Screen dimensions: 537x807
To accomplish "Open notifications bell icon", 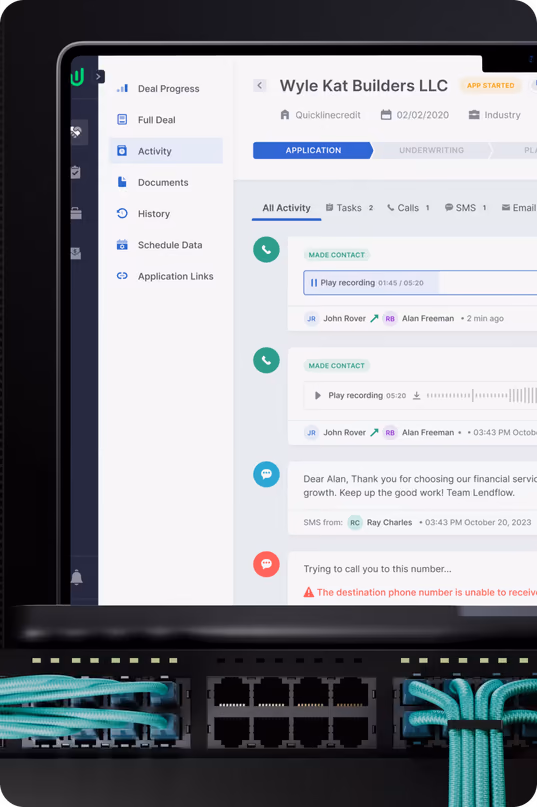I will (x=77, y=577).
